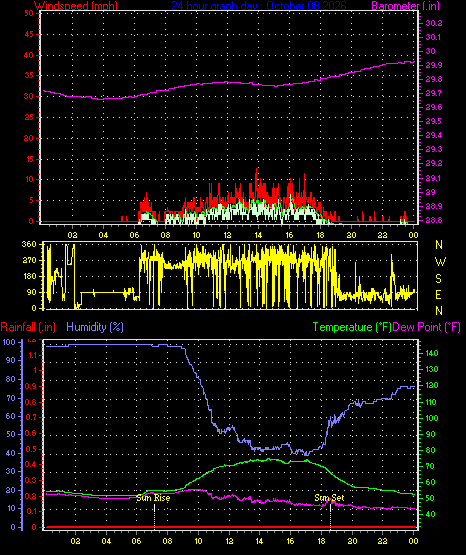
Task: Click the 'Windspeed (mph)' axis title
Action: coord(76,5)
